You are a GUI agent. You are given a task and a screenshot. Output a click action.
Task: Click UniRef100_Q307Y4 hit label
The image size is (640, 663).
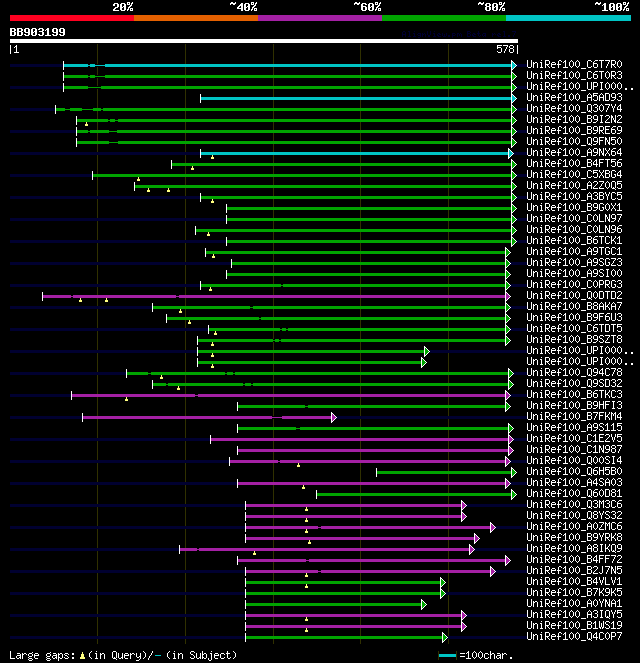(574, 108)
